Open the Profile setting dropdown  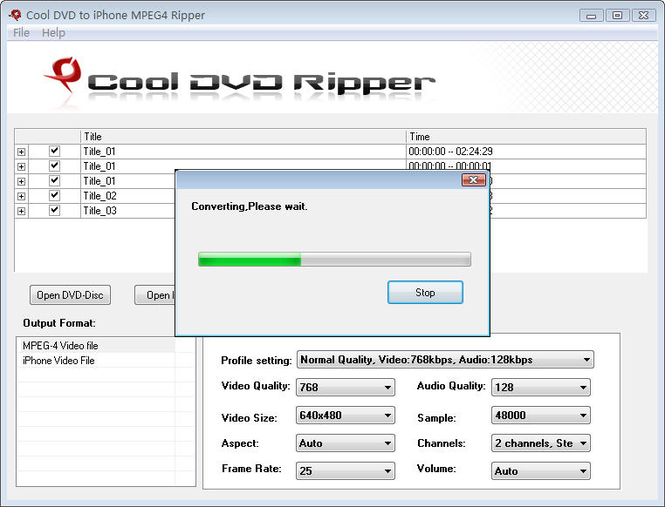[x=445, y=360]
